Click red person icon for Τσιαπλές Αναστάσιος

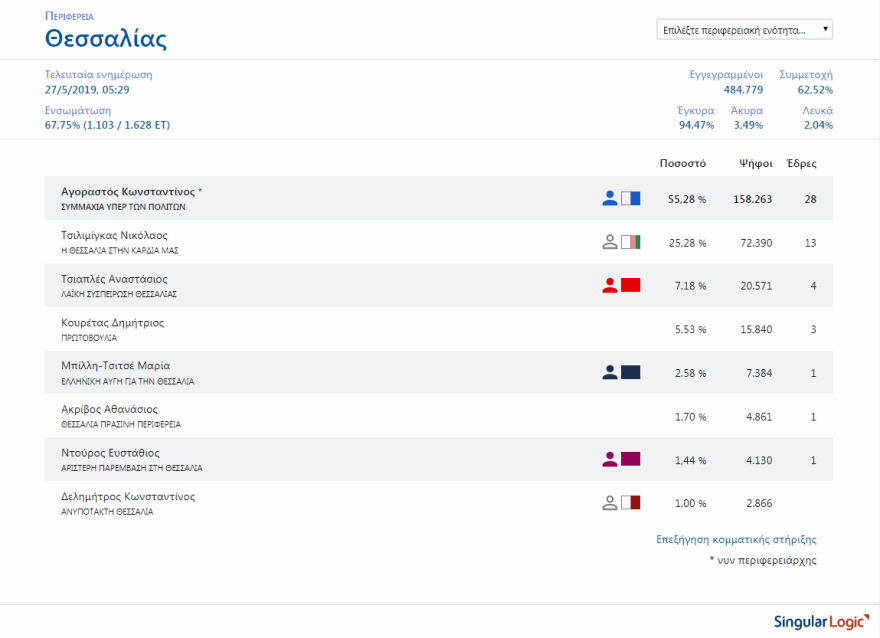[x=610, y=286]
